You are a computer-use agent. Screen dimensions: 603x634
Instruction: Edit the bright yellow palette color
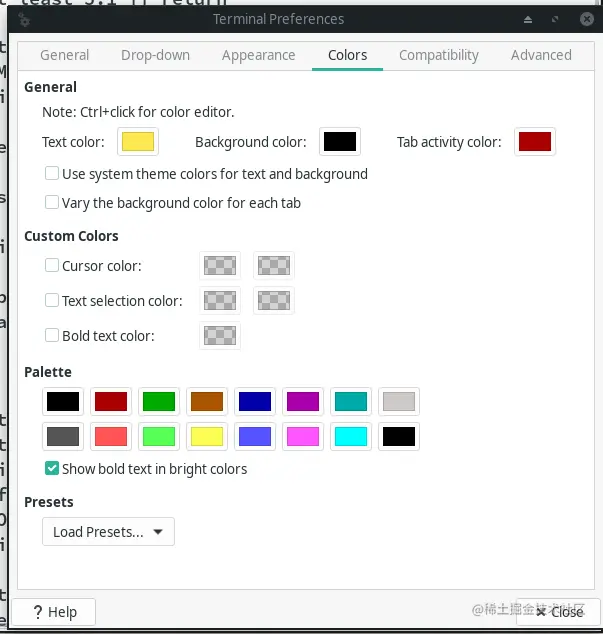tap(207, 437)
